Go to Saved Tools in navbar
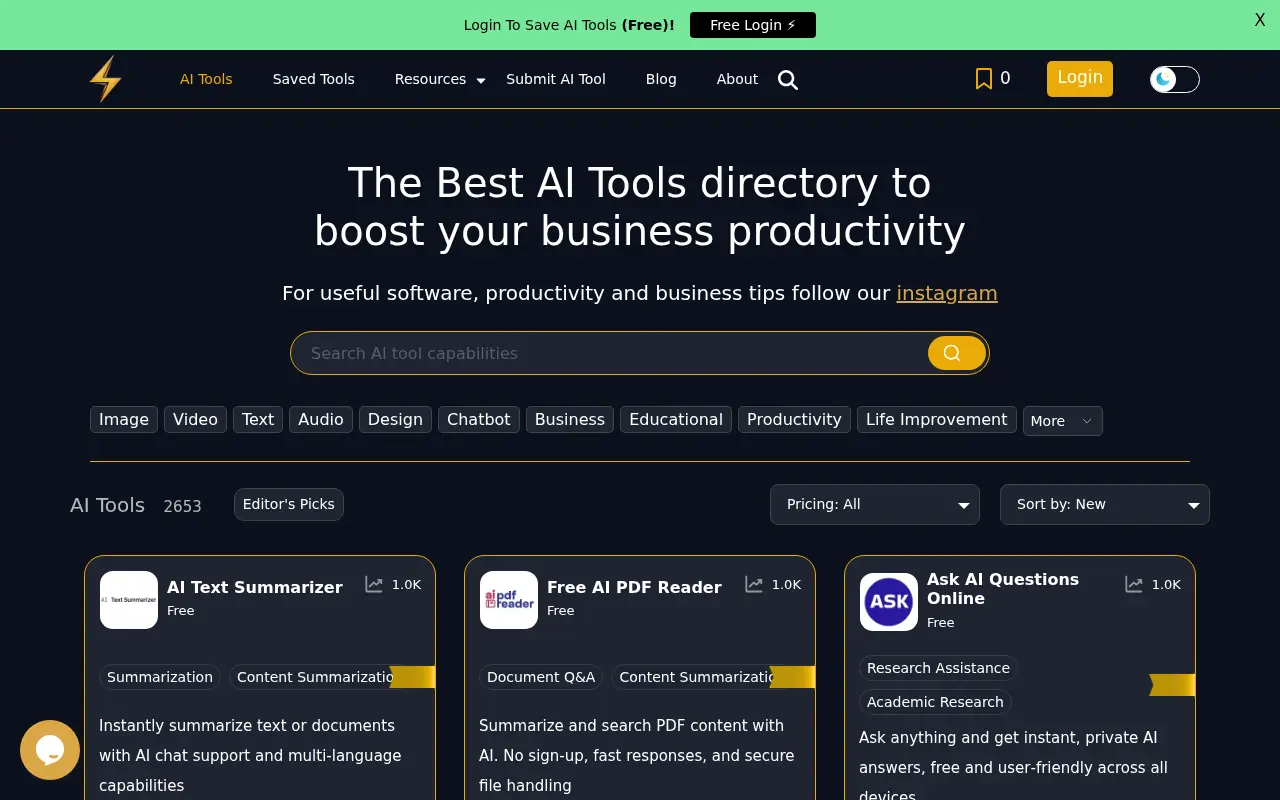Screen dimensions: 1280x800 point(313,79)
